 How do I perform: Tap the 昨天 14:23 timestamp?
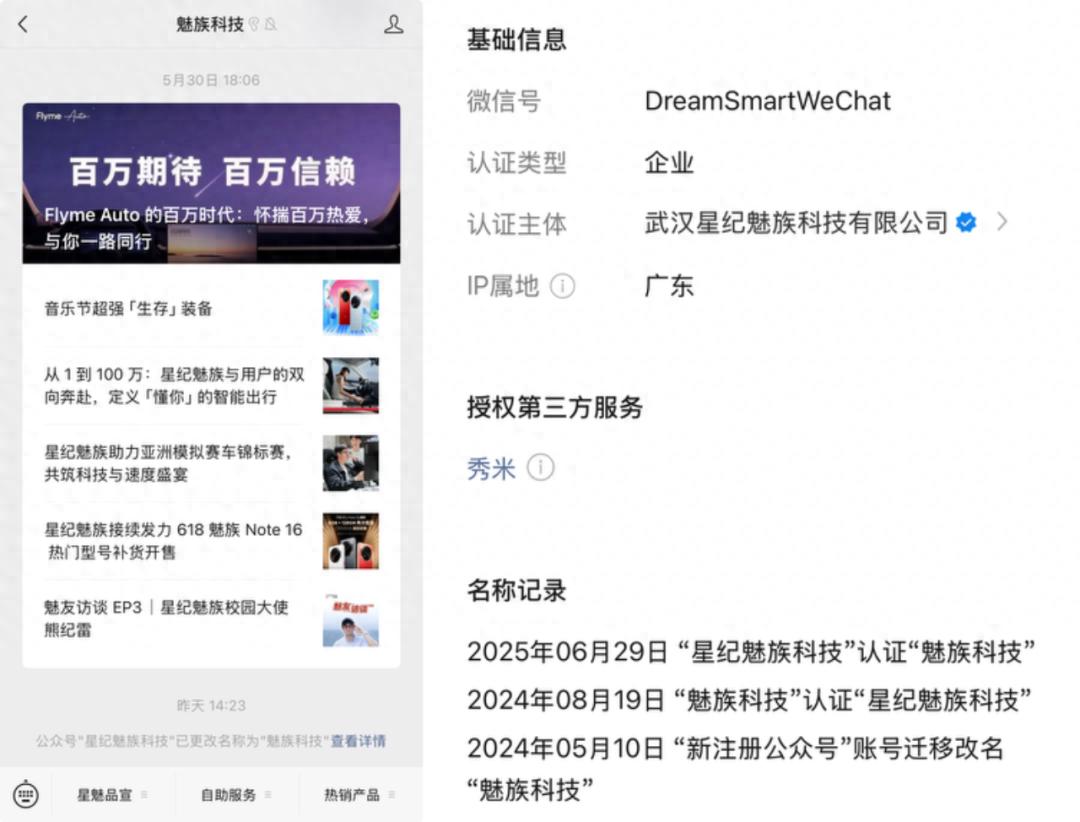pos(211,706)
